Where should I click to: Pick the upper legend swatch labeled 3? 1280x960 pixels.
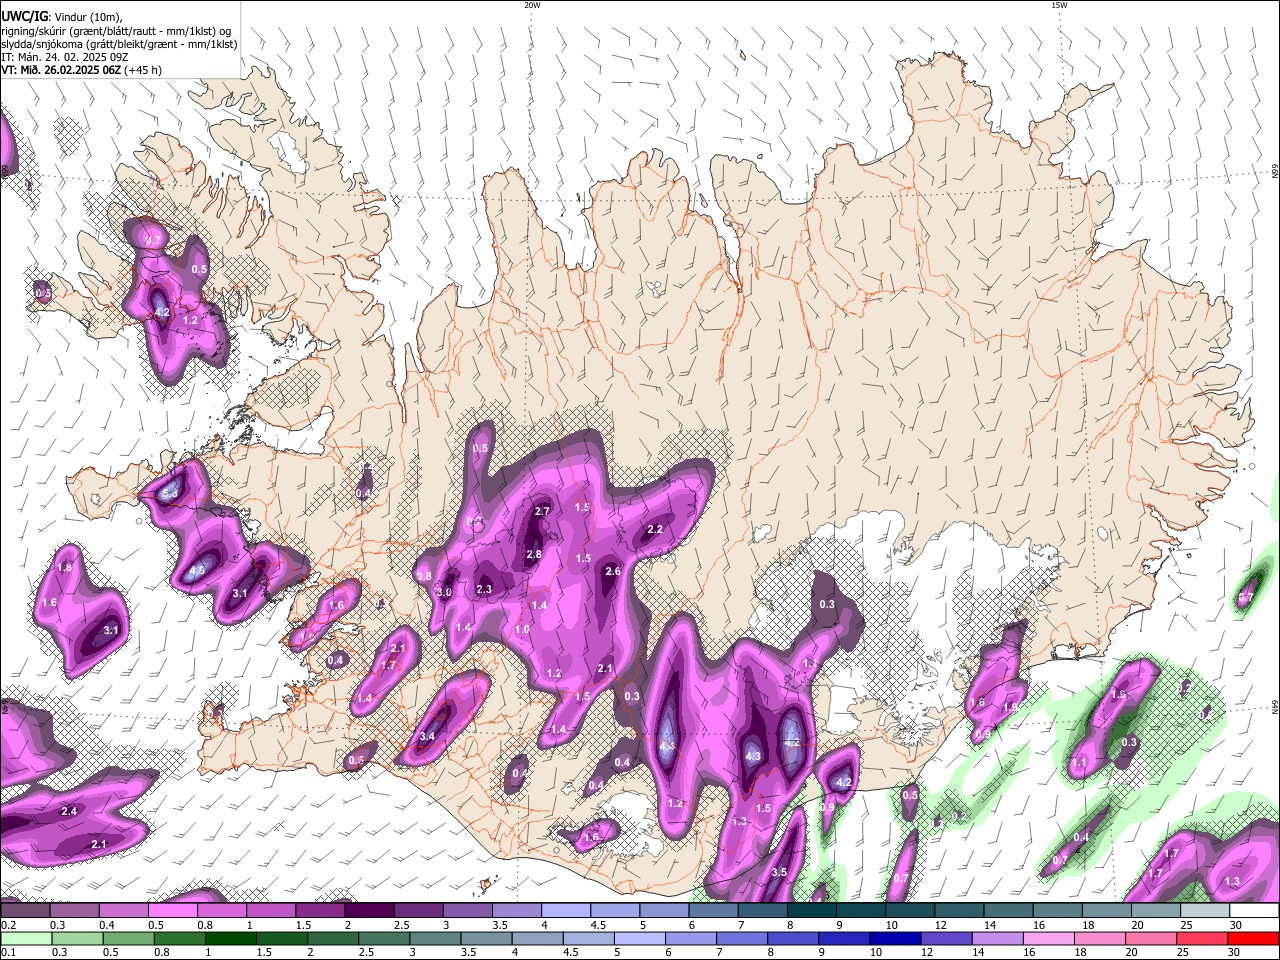pos(467,911)
